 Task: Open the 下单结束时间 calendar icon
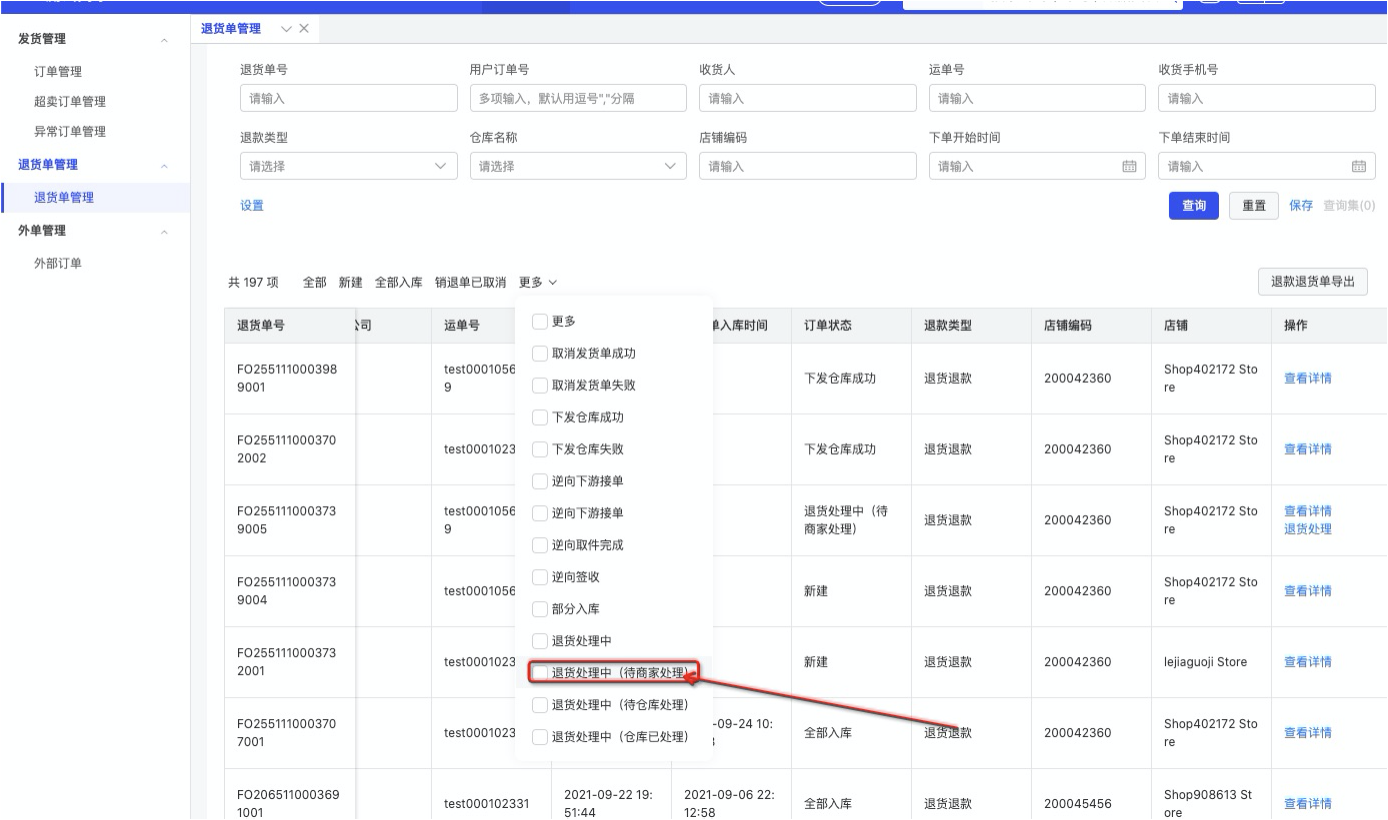pyautogui.click(x=1359, y=167)
